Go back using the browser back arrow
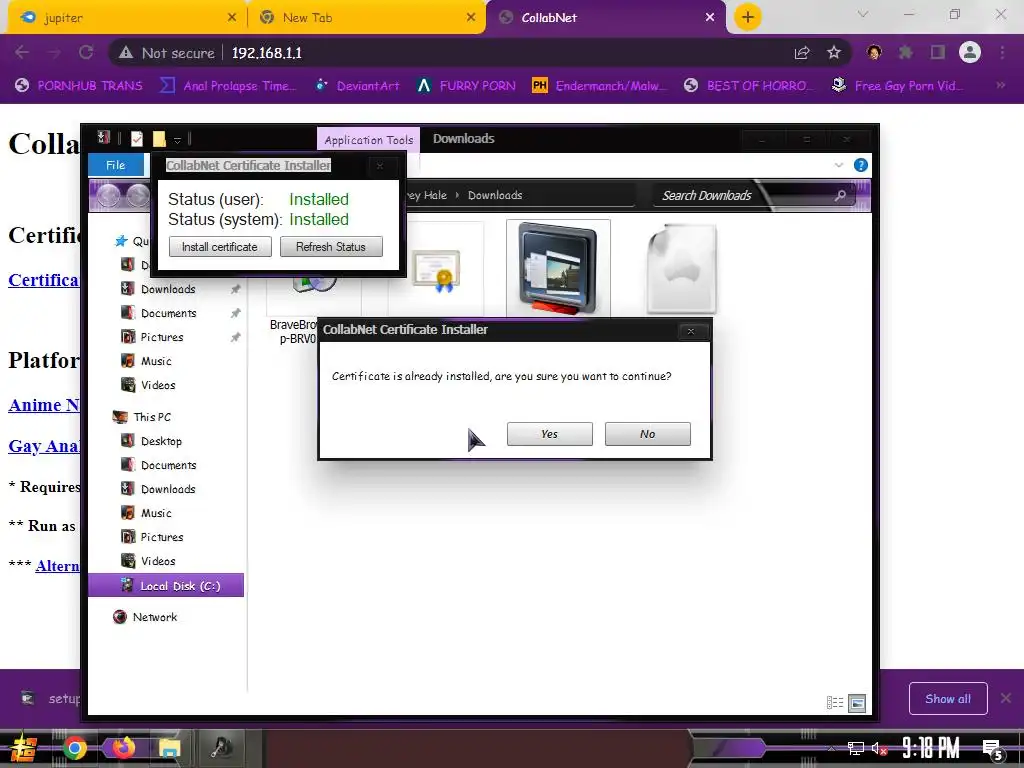This screenshot has width=1024, height=768. [x=22, y=53]
